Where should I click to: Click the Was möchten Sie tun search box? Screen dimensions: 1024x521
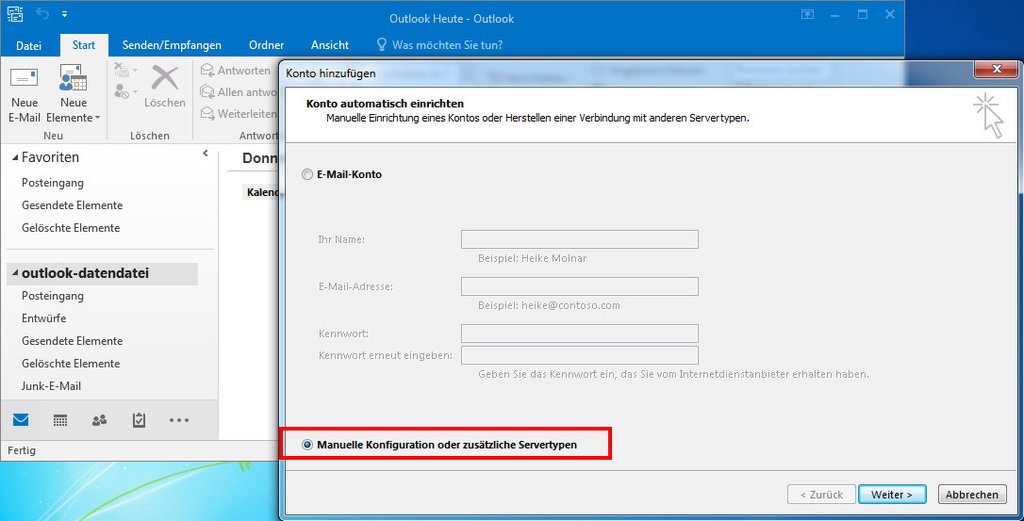pyautogui.click(x=440, y=45)
